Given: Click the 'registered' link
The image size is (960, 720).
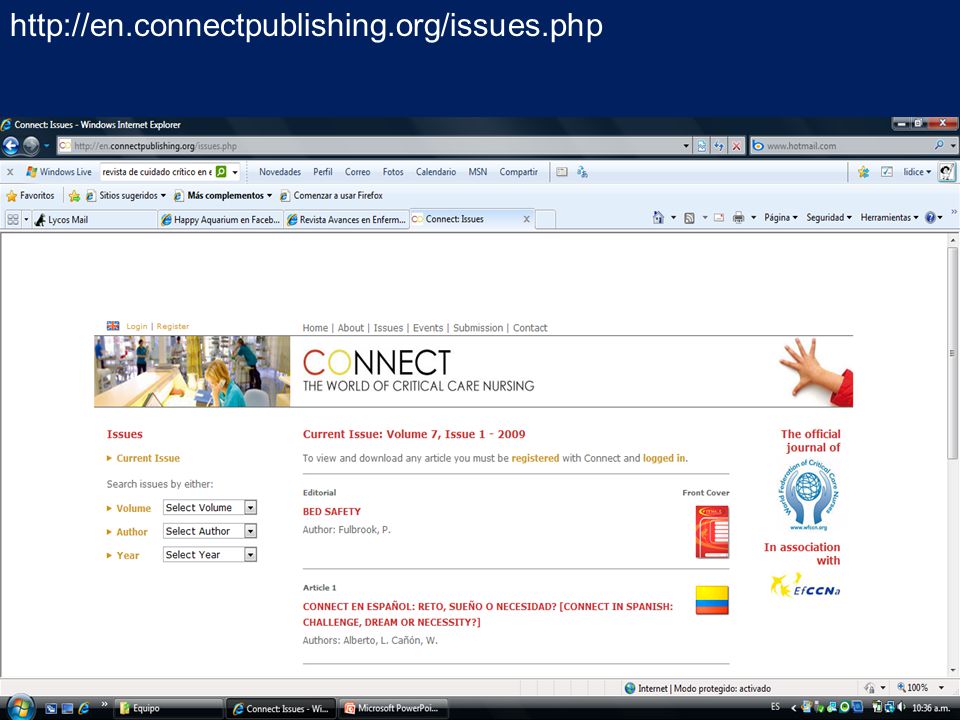Looking at the screenshot, I should (x=535, y=458).
